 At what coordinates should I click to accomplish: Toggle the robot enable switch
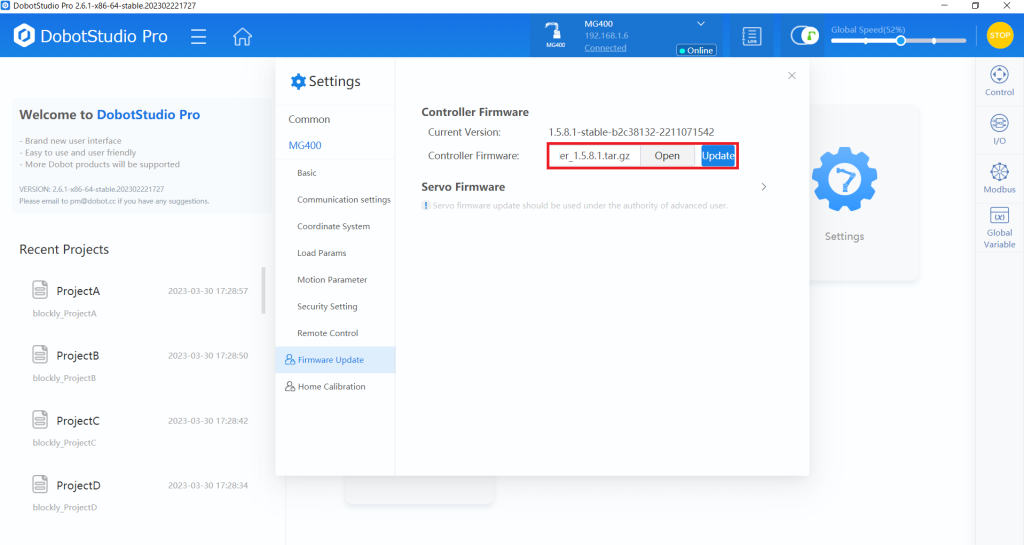click(804, 36)
